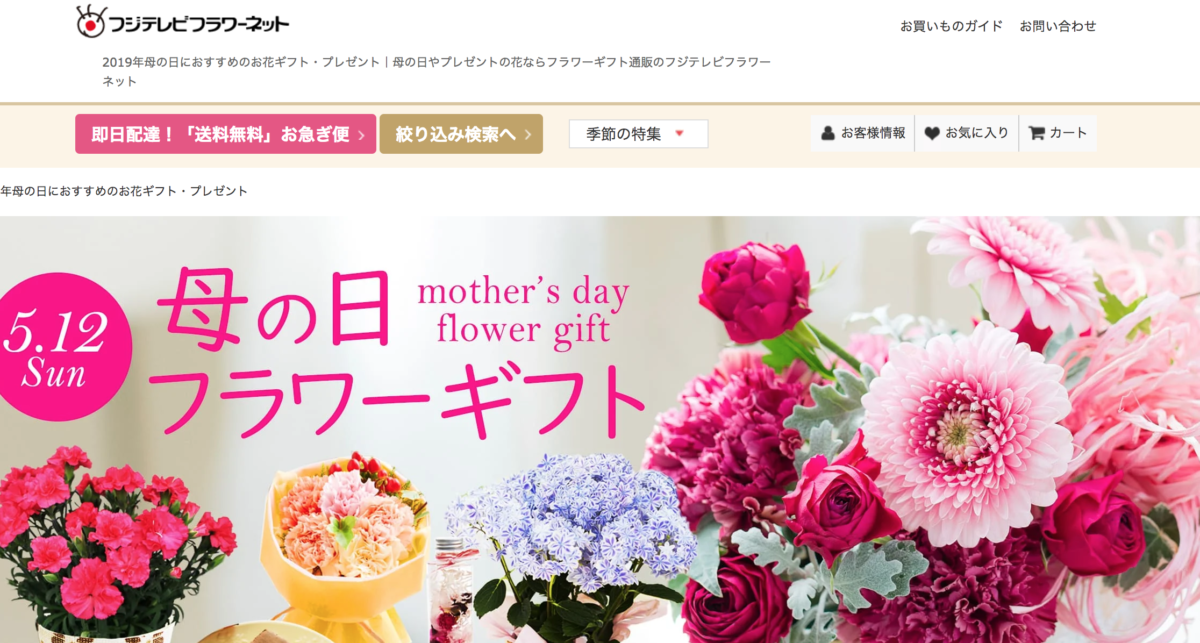Open お買いものガイド link

click(951, 26)
